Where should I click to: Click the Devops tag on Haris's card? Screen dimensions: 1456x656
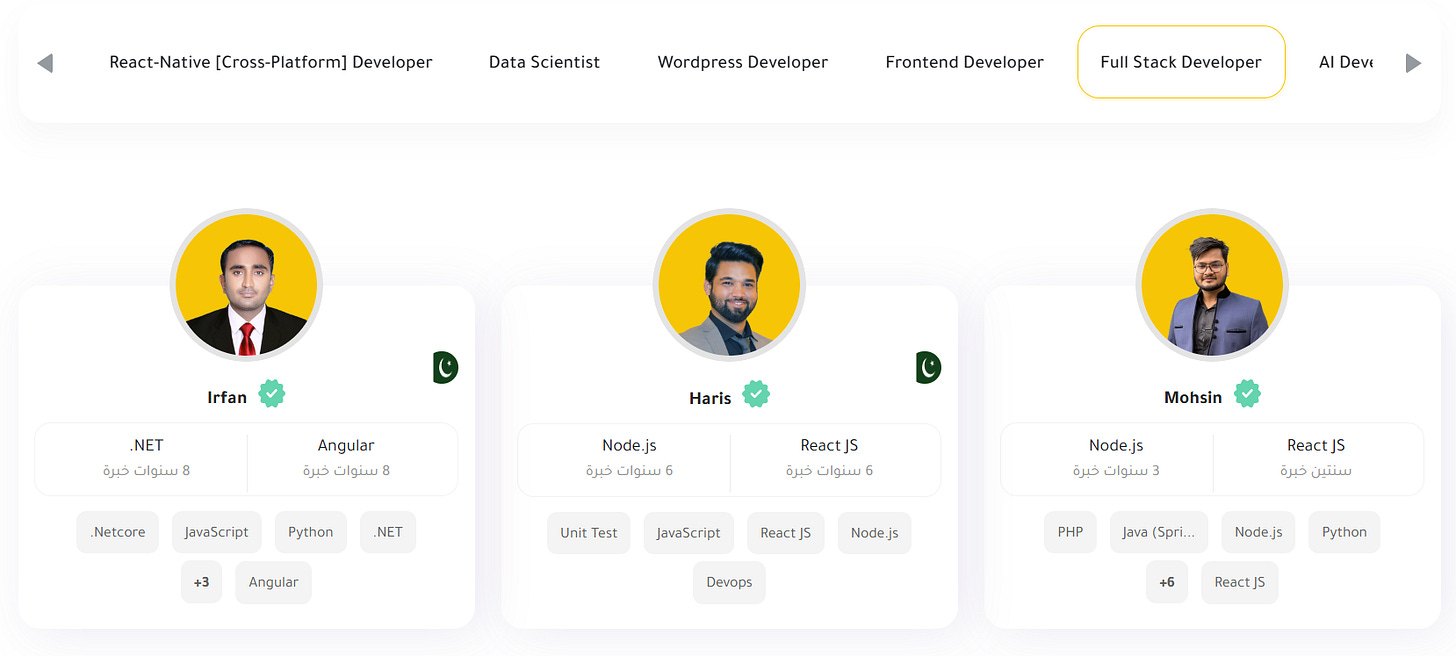pyautogui.click(x=729, y=582)
